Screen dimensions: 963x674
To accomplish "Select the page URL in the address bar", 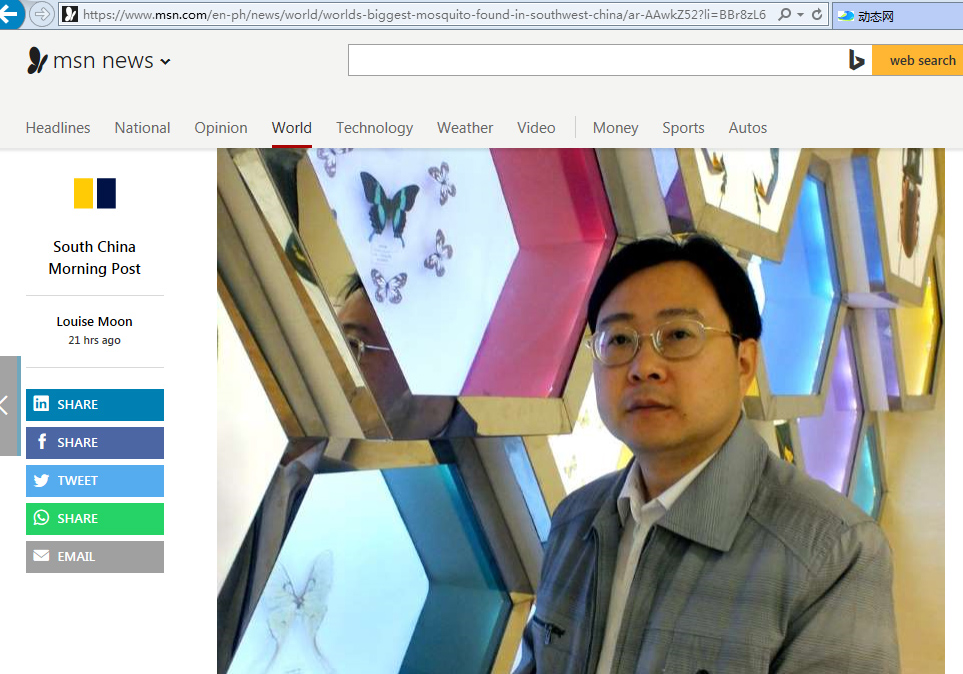I will 424,15.
